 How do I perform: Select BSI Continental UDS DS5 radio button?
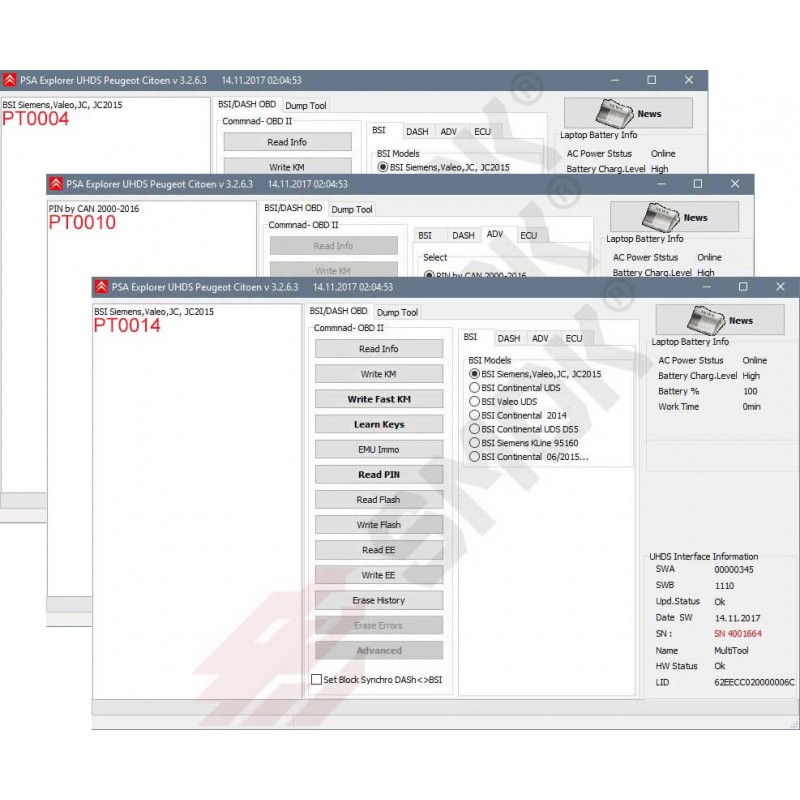(x=474, y=429)
